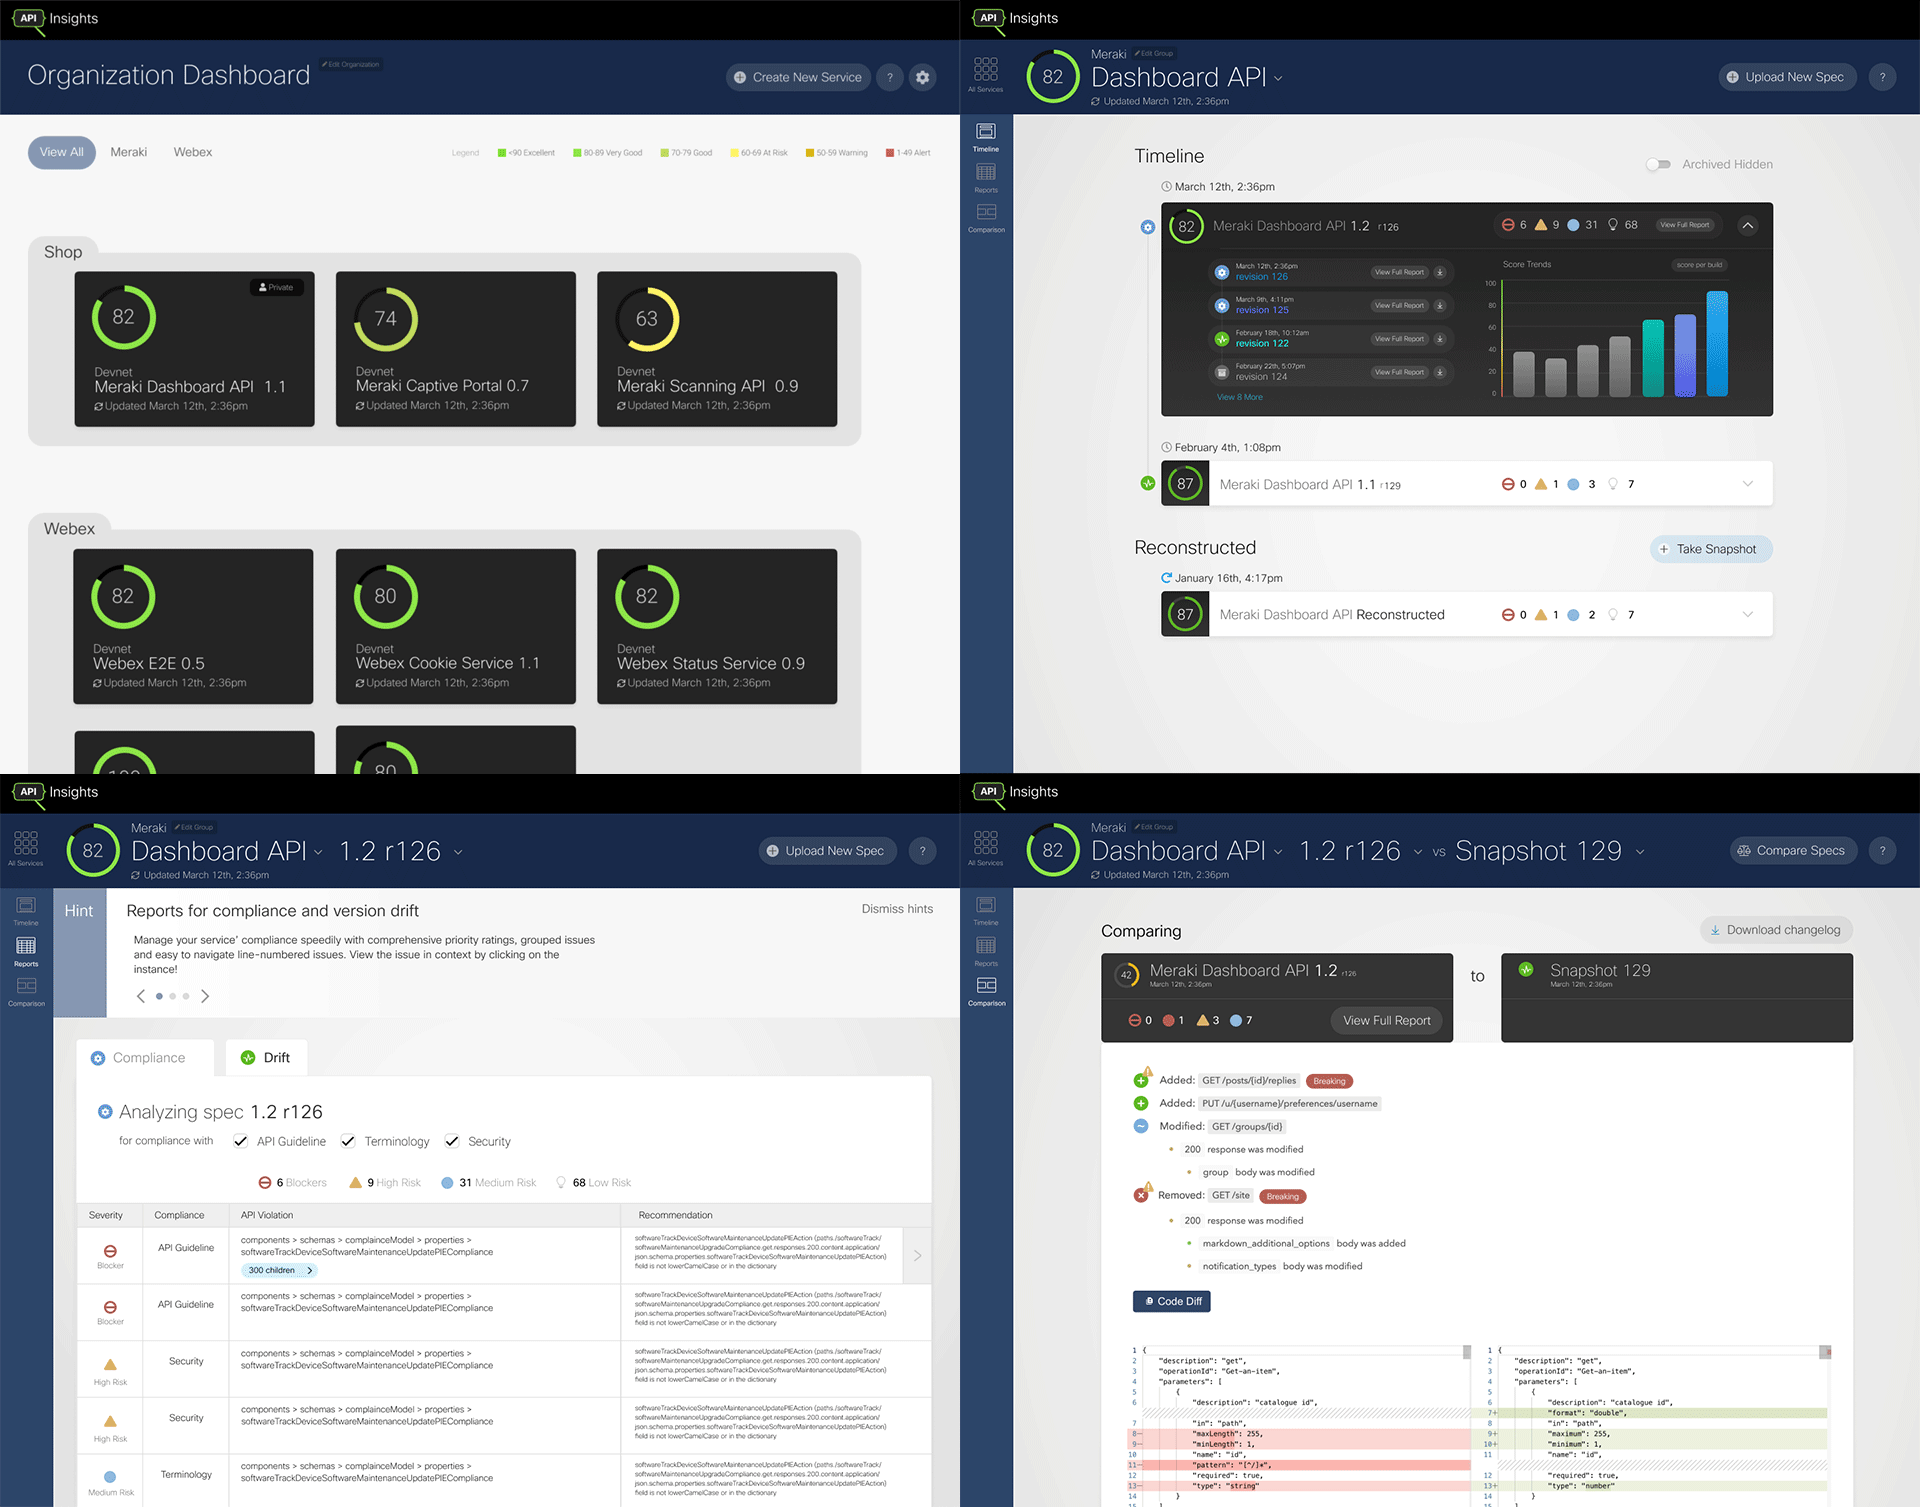Viewport: 1920px width, 1507px height.
Task: Download revision 126 report icon
Action: (1440, 272)
